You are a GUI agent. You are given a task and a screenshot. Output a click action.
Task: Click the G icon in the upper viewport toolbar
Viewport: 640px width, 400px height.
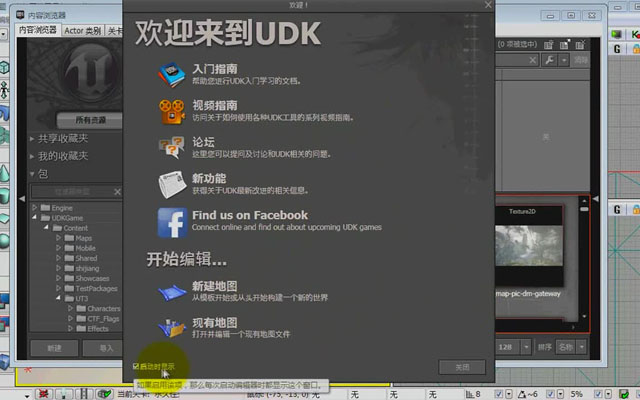(x=617, y=49)
